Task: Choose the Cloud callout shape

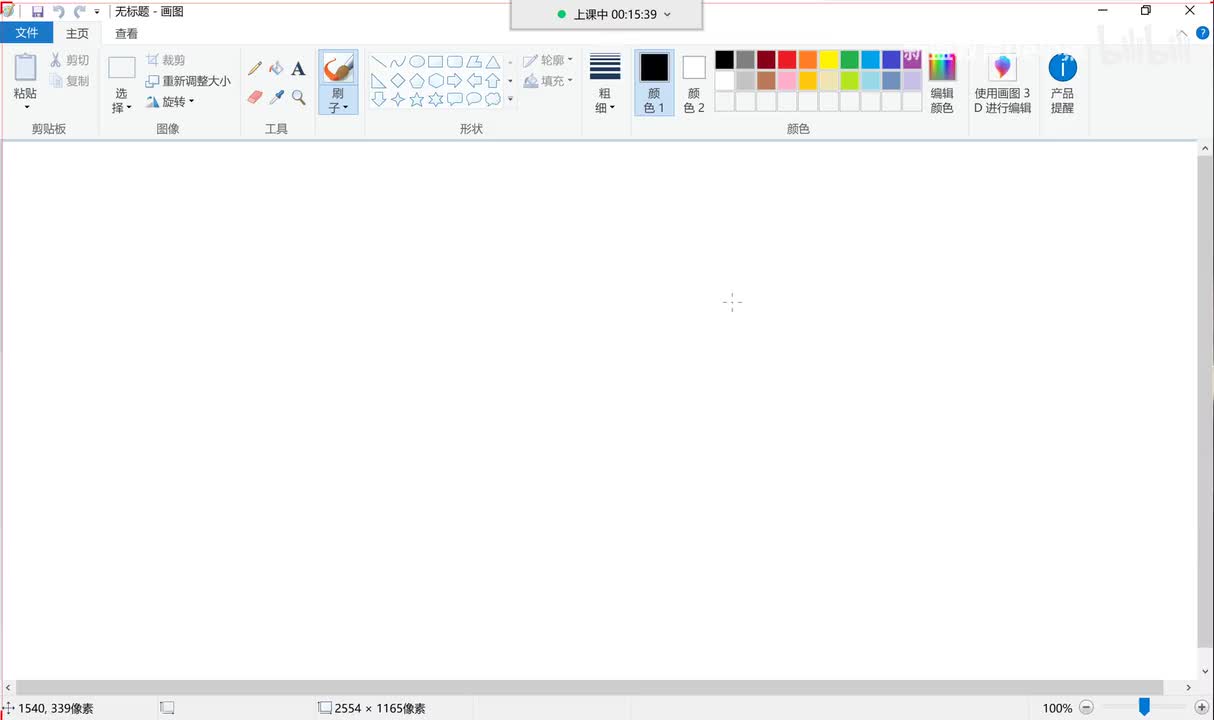Action: [493, 100]
